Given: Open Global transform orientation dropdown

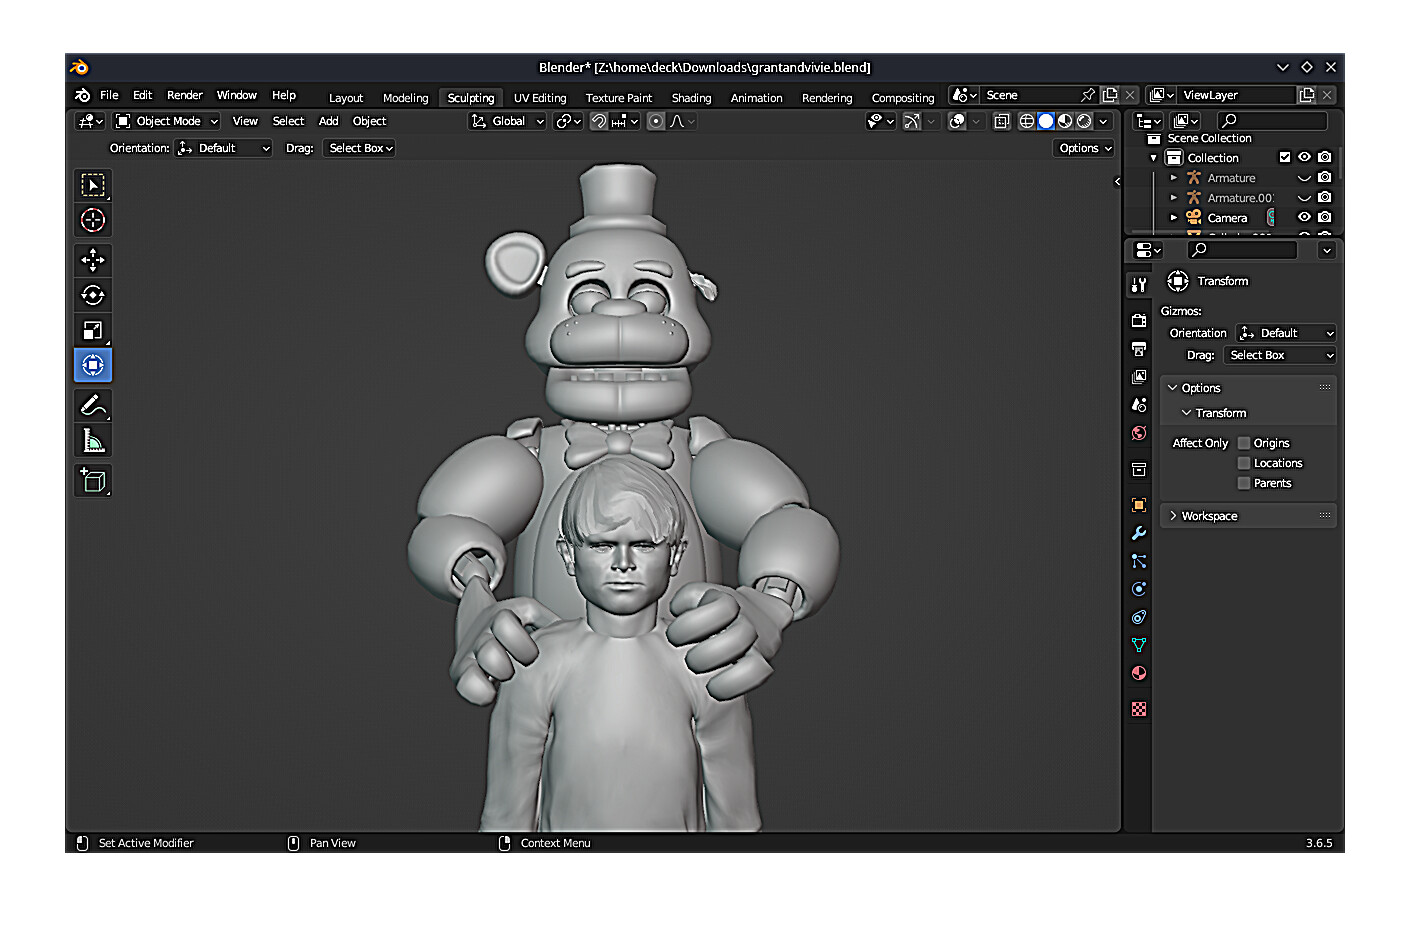Looking at the screenshot, I should [508, 121].
